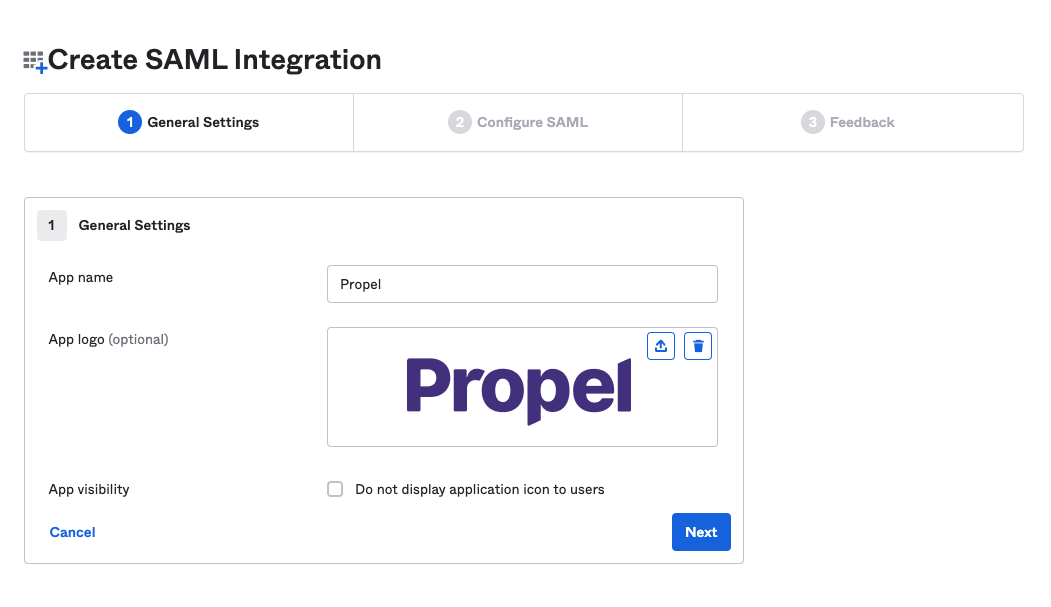Open the Configure SAML step
1051x607 pixels.
coord(517,122)
